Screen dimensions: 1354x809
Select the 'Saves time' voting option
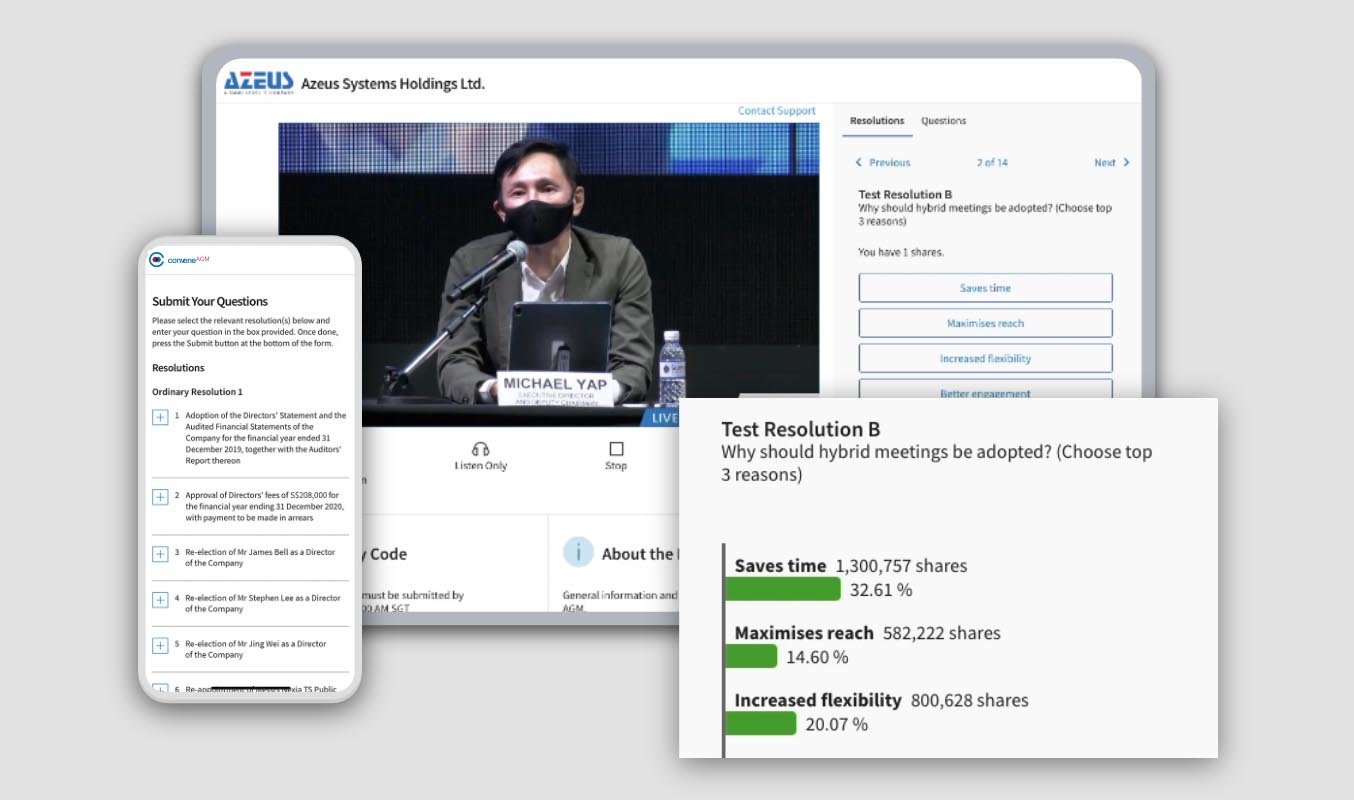tap(985, 287)
